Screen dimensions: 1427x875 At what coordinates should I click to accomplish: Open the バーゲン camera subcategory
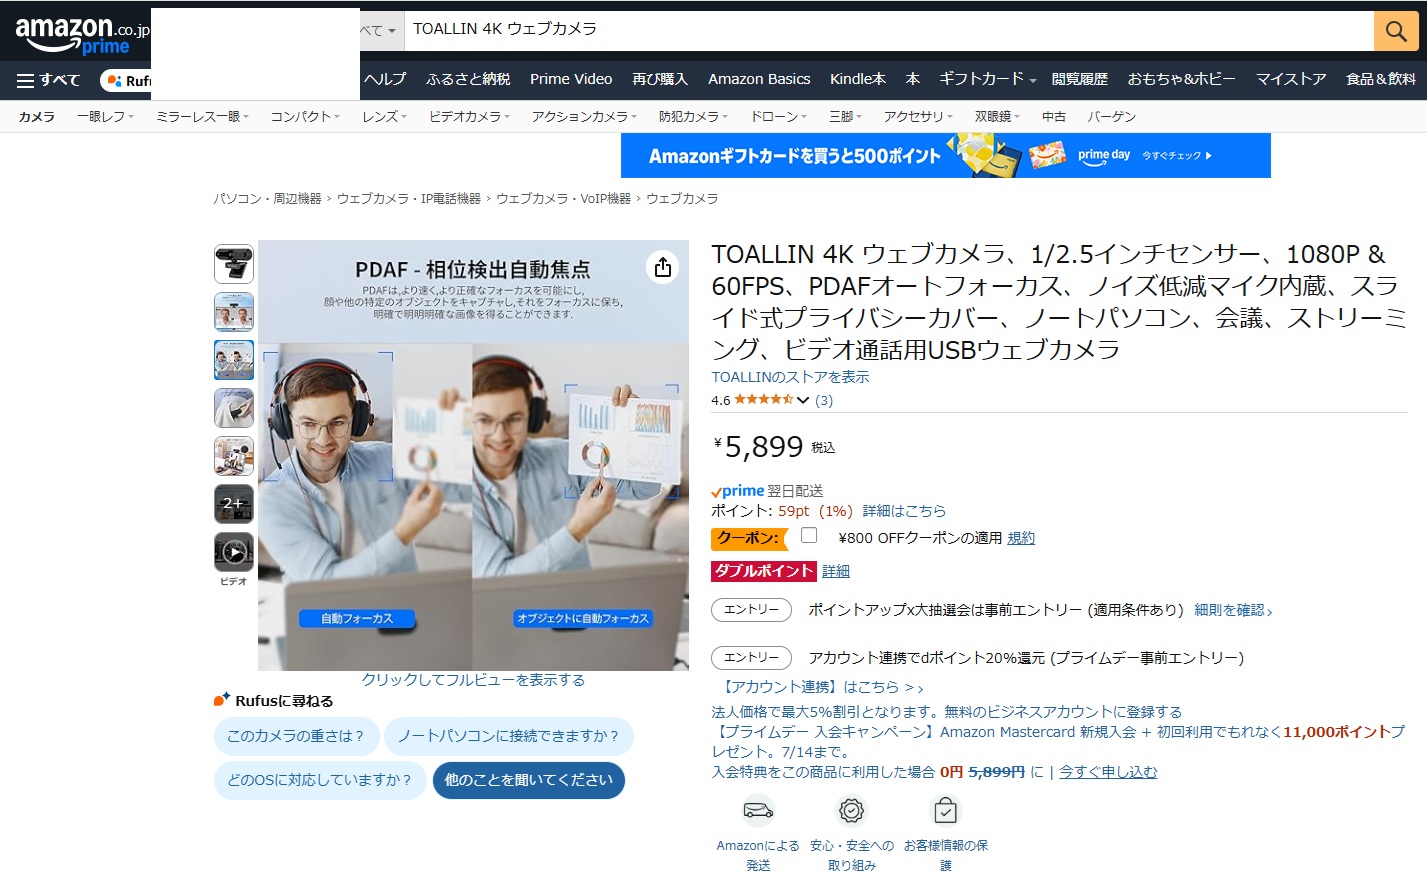click(x=1111, y=116)
